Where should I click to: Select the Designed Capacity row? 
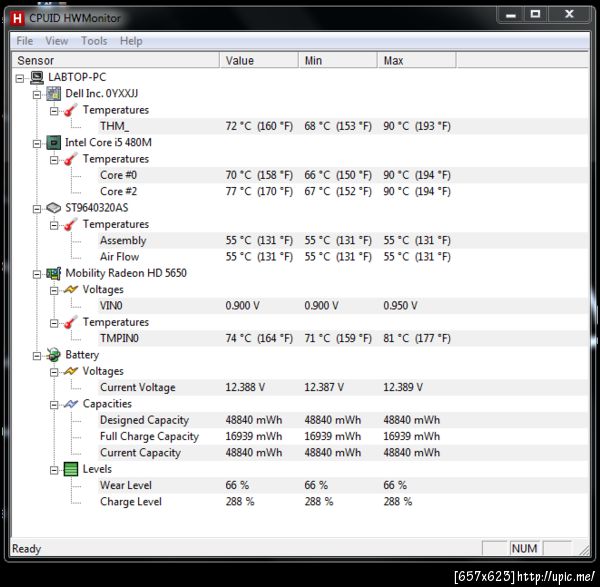[x=342, y=420]
